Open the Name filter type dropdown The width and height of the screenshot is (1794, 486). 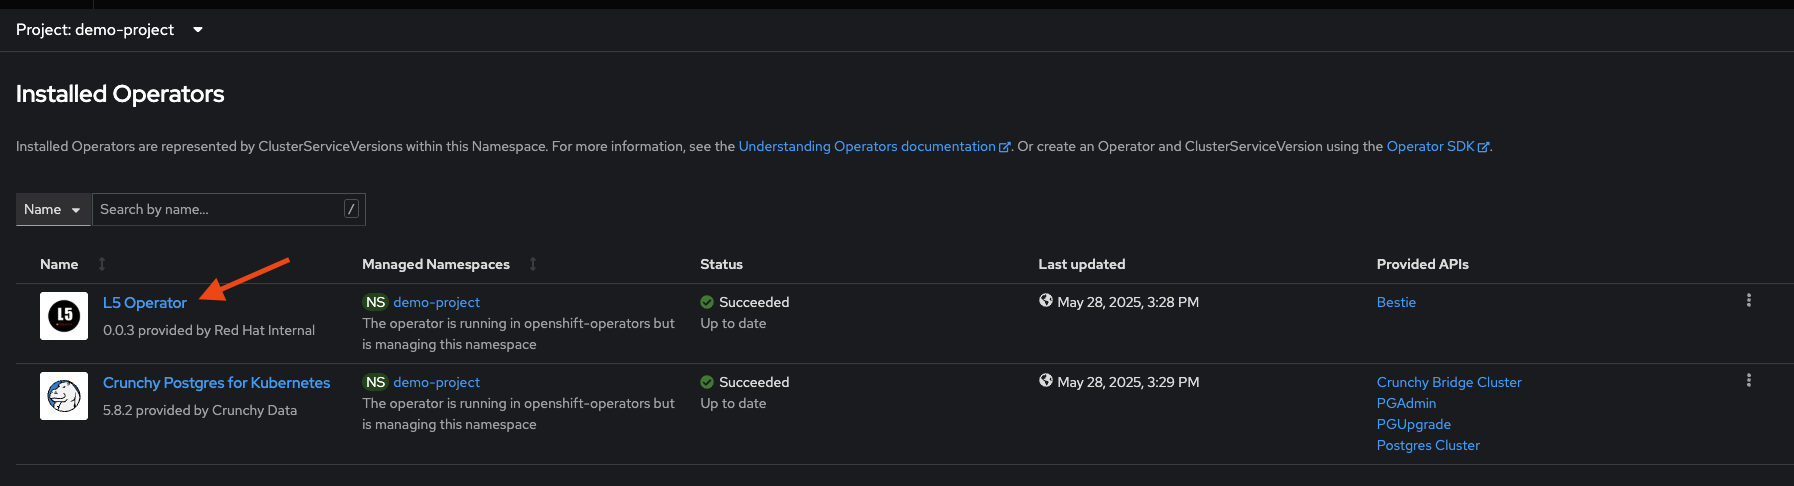53,209
